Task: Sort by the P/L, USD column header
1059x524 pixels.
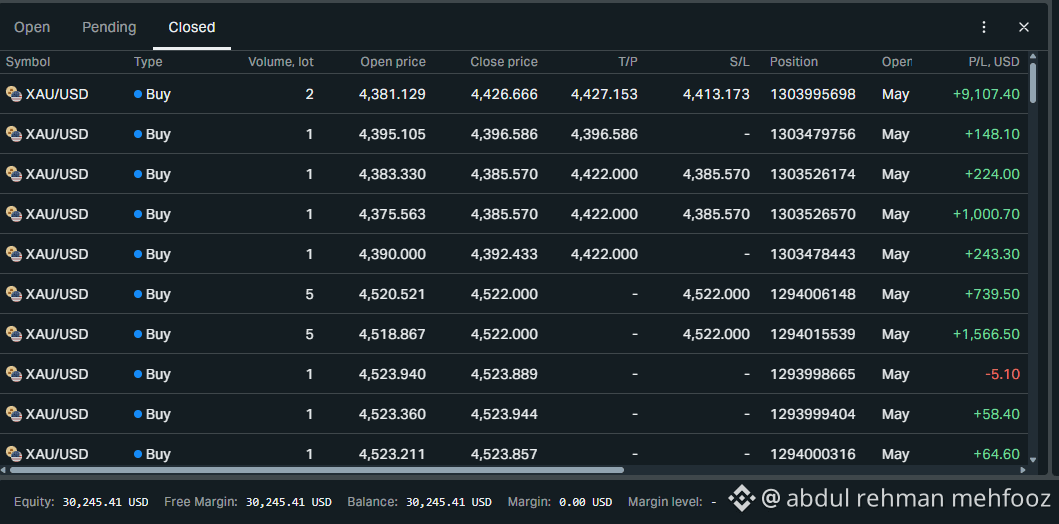Action: (x=994, y=62)
